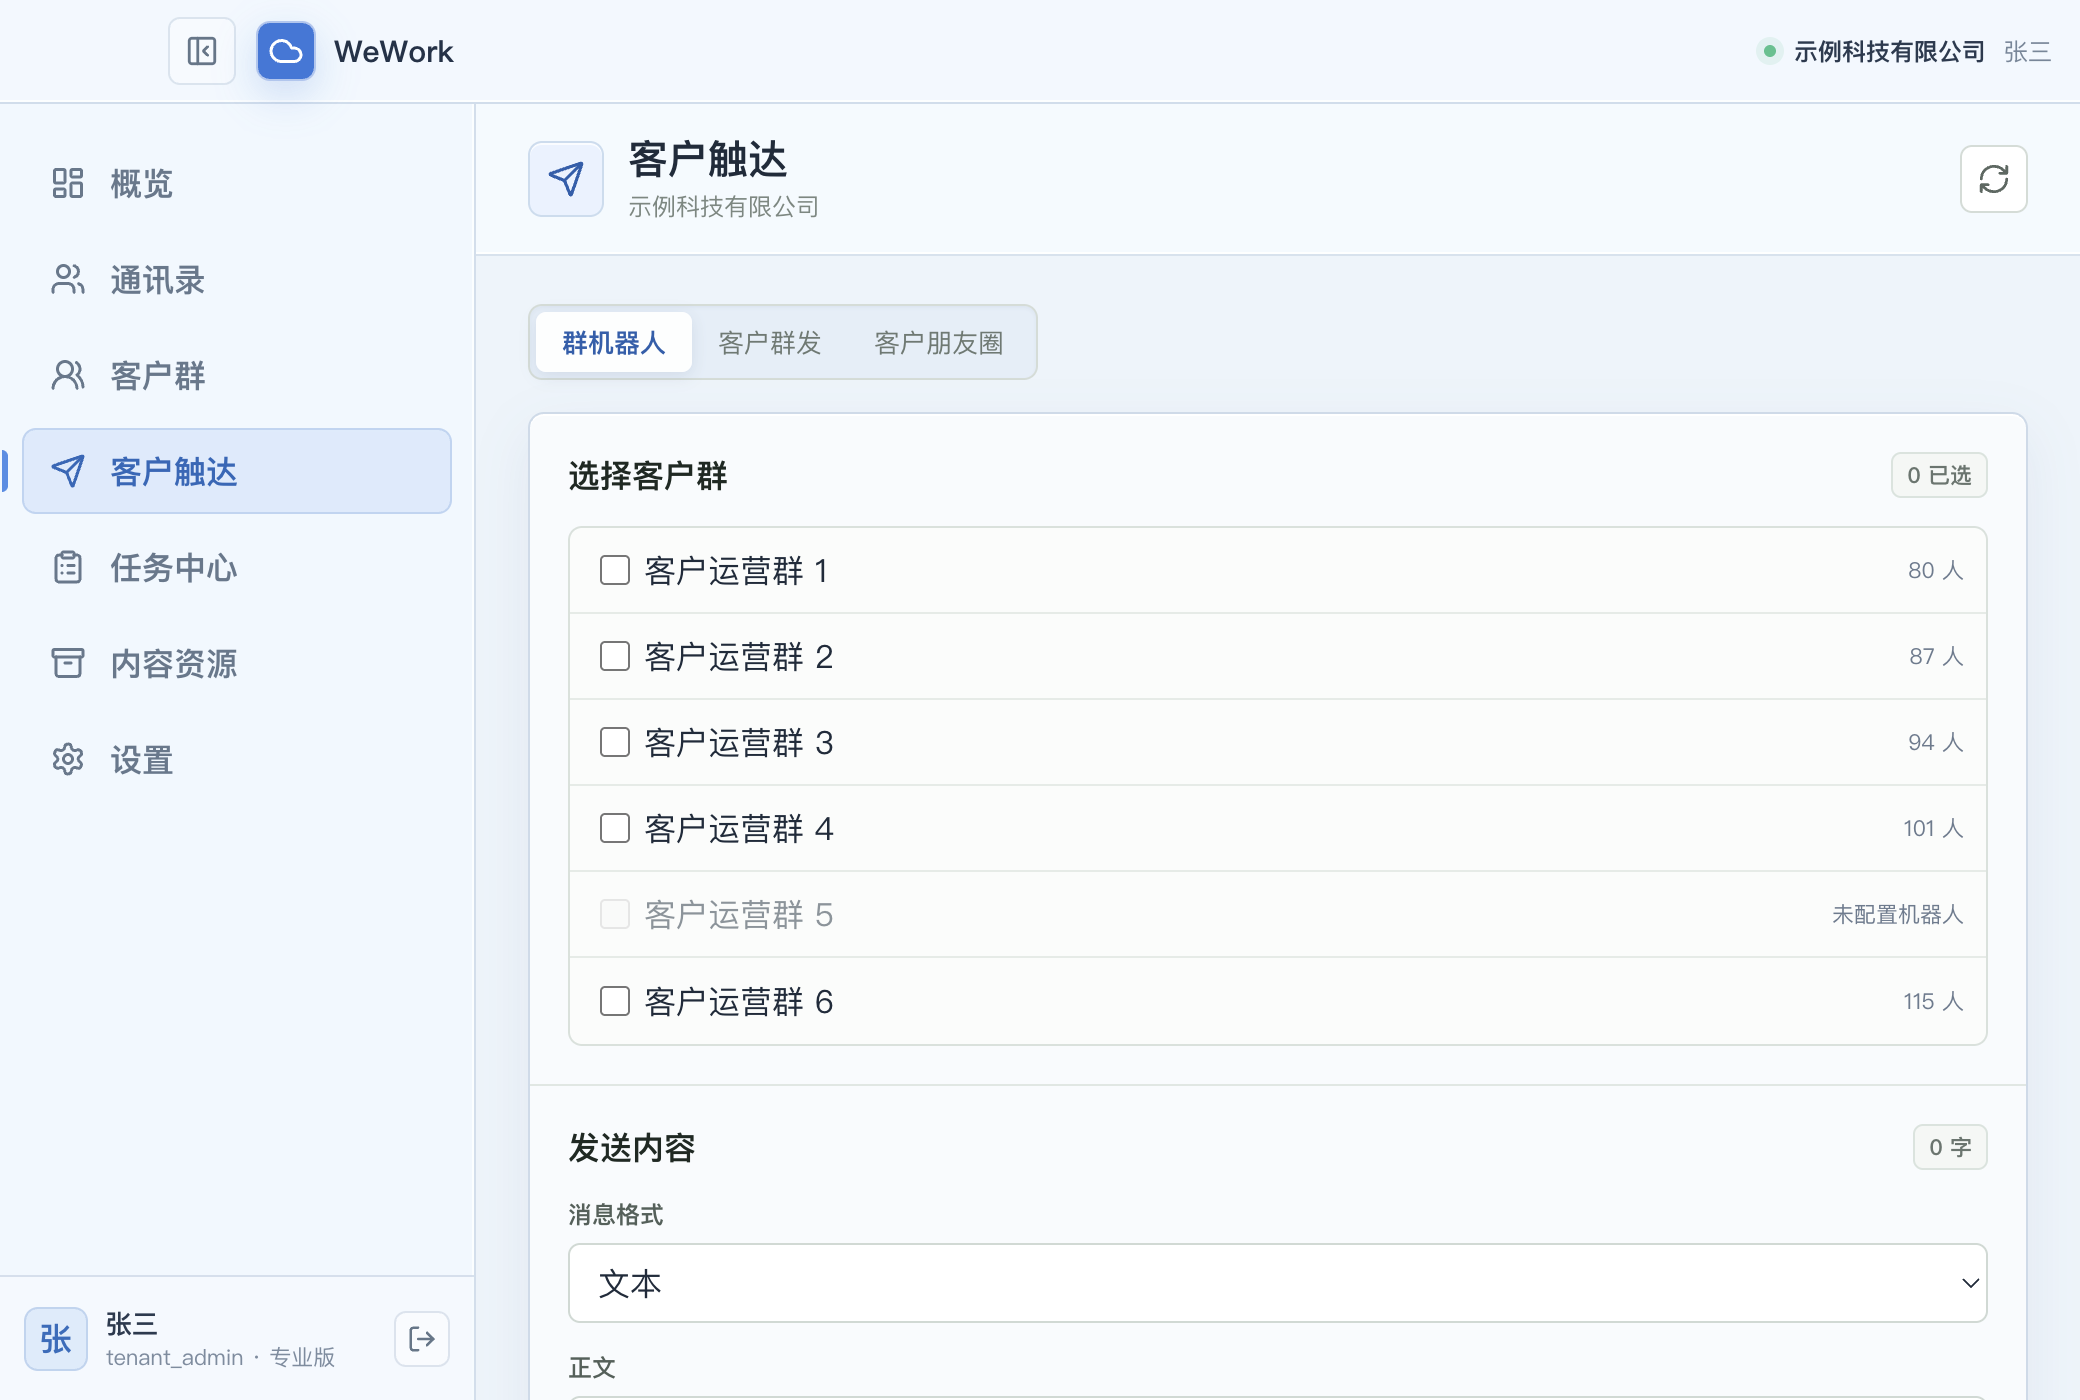Click the 80 人 member count
This screenshot has width=2080, height=1400.
point(1936,570)
